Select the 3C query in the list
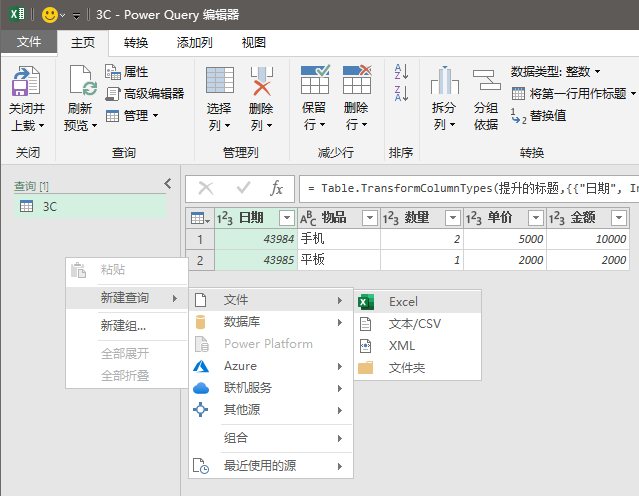 coord(90,206)
